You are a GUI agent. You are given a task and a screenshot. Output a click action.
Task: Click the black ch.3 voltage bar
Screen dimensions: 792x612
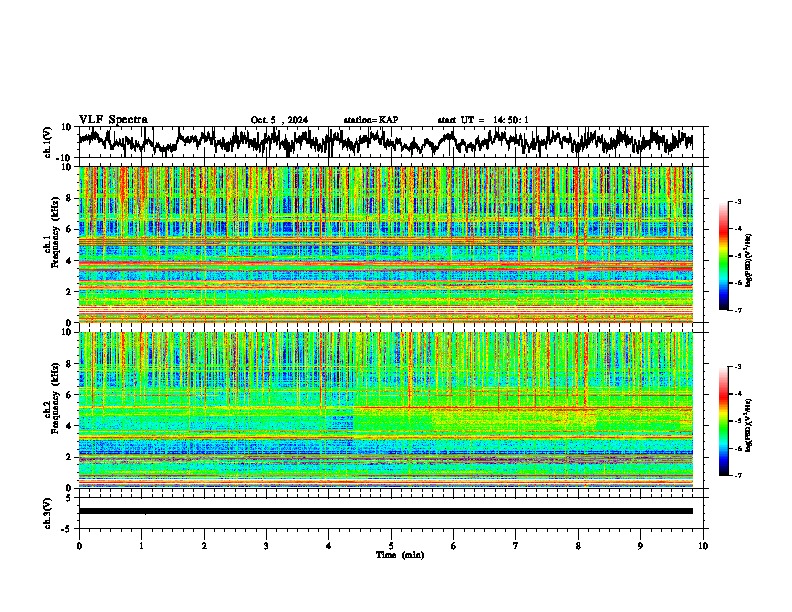(386, 511)
